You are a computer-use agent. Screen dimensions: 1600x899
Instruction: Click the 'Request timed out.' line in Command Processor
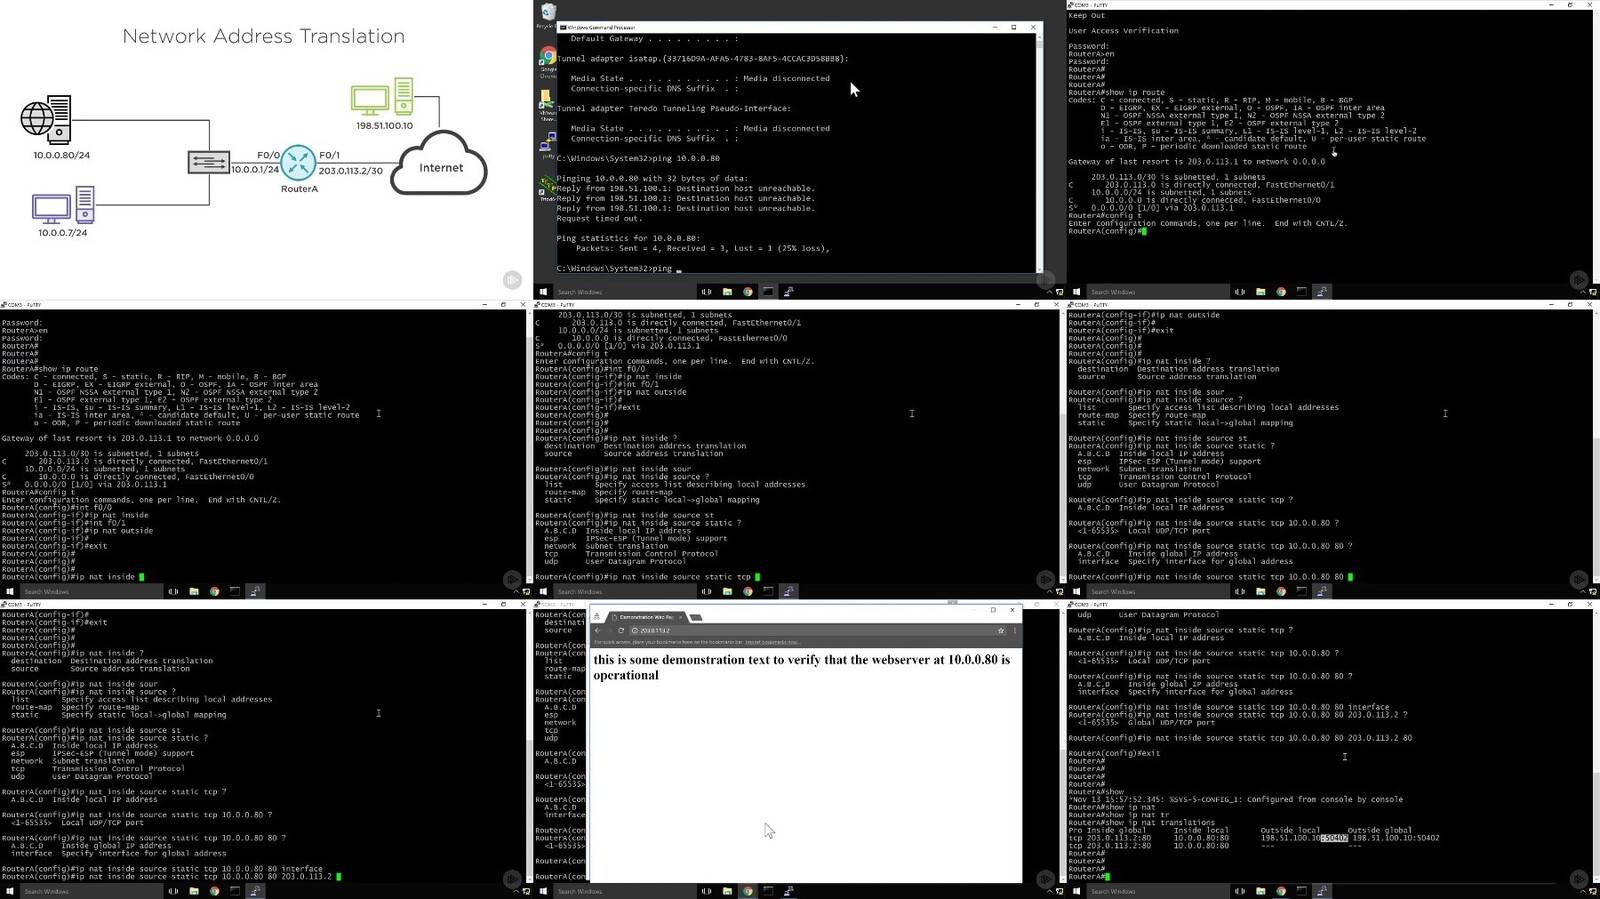tap(598, 218)
